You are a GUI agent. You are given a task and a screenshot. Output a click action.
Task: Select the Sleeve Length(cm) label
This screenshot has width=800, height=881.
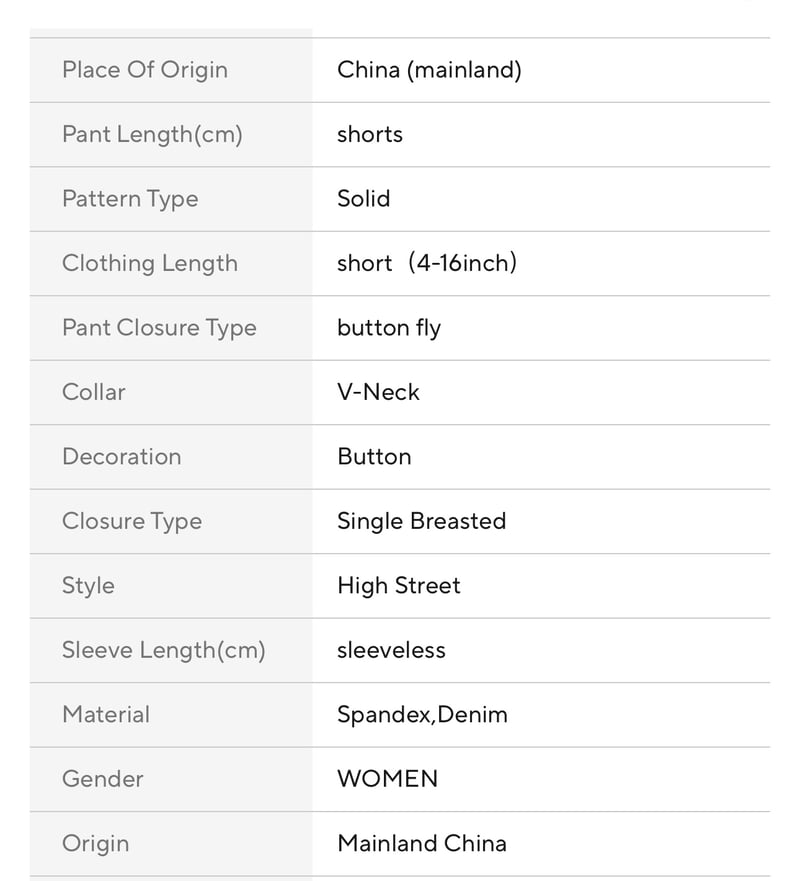163,651
